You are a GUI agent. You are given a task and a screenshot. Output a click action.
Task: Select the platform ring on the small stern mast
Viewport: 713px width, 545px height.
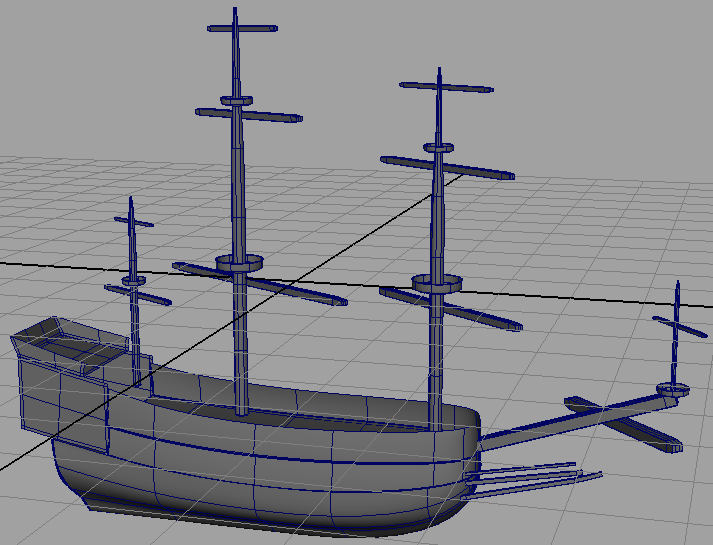(134, 280)
